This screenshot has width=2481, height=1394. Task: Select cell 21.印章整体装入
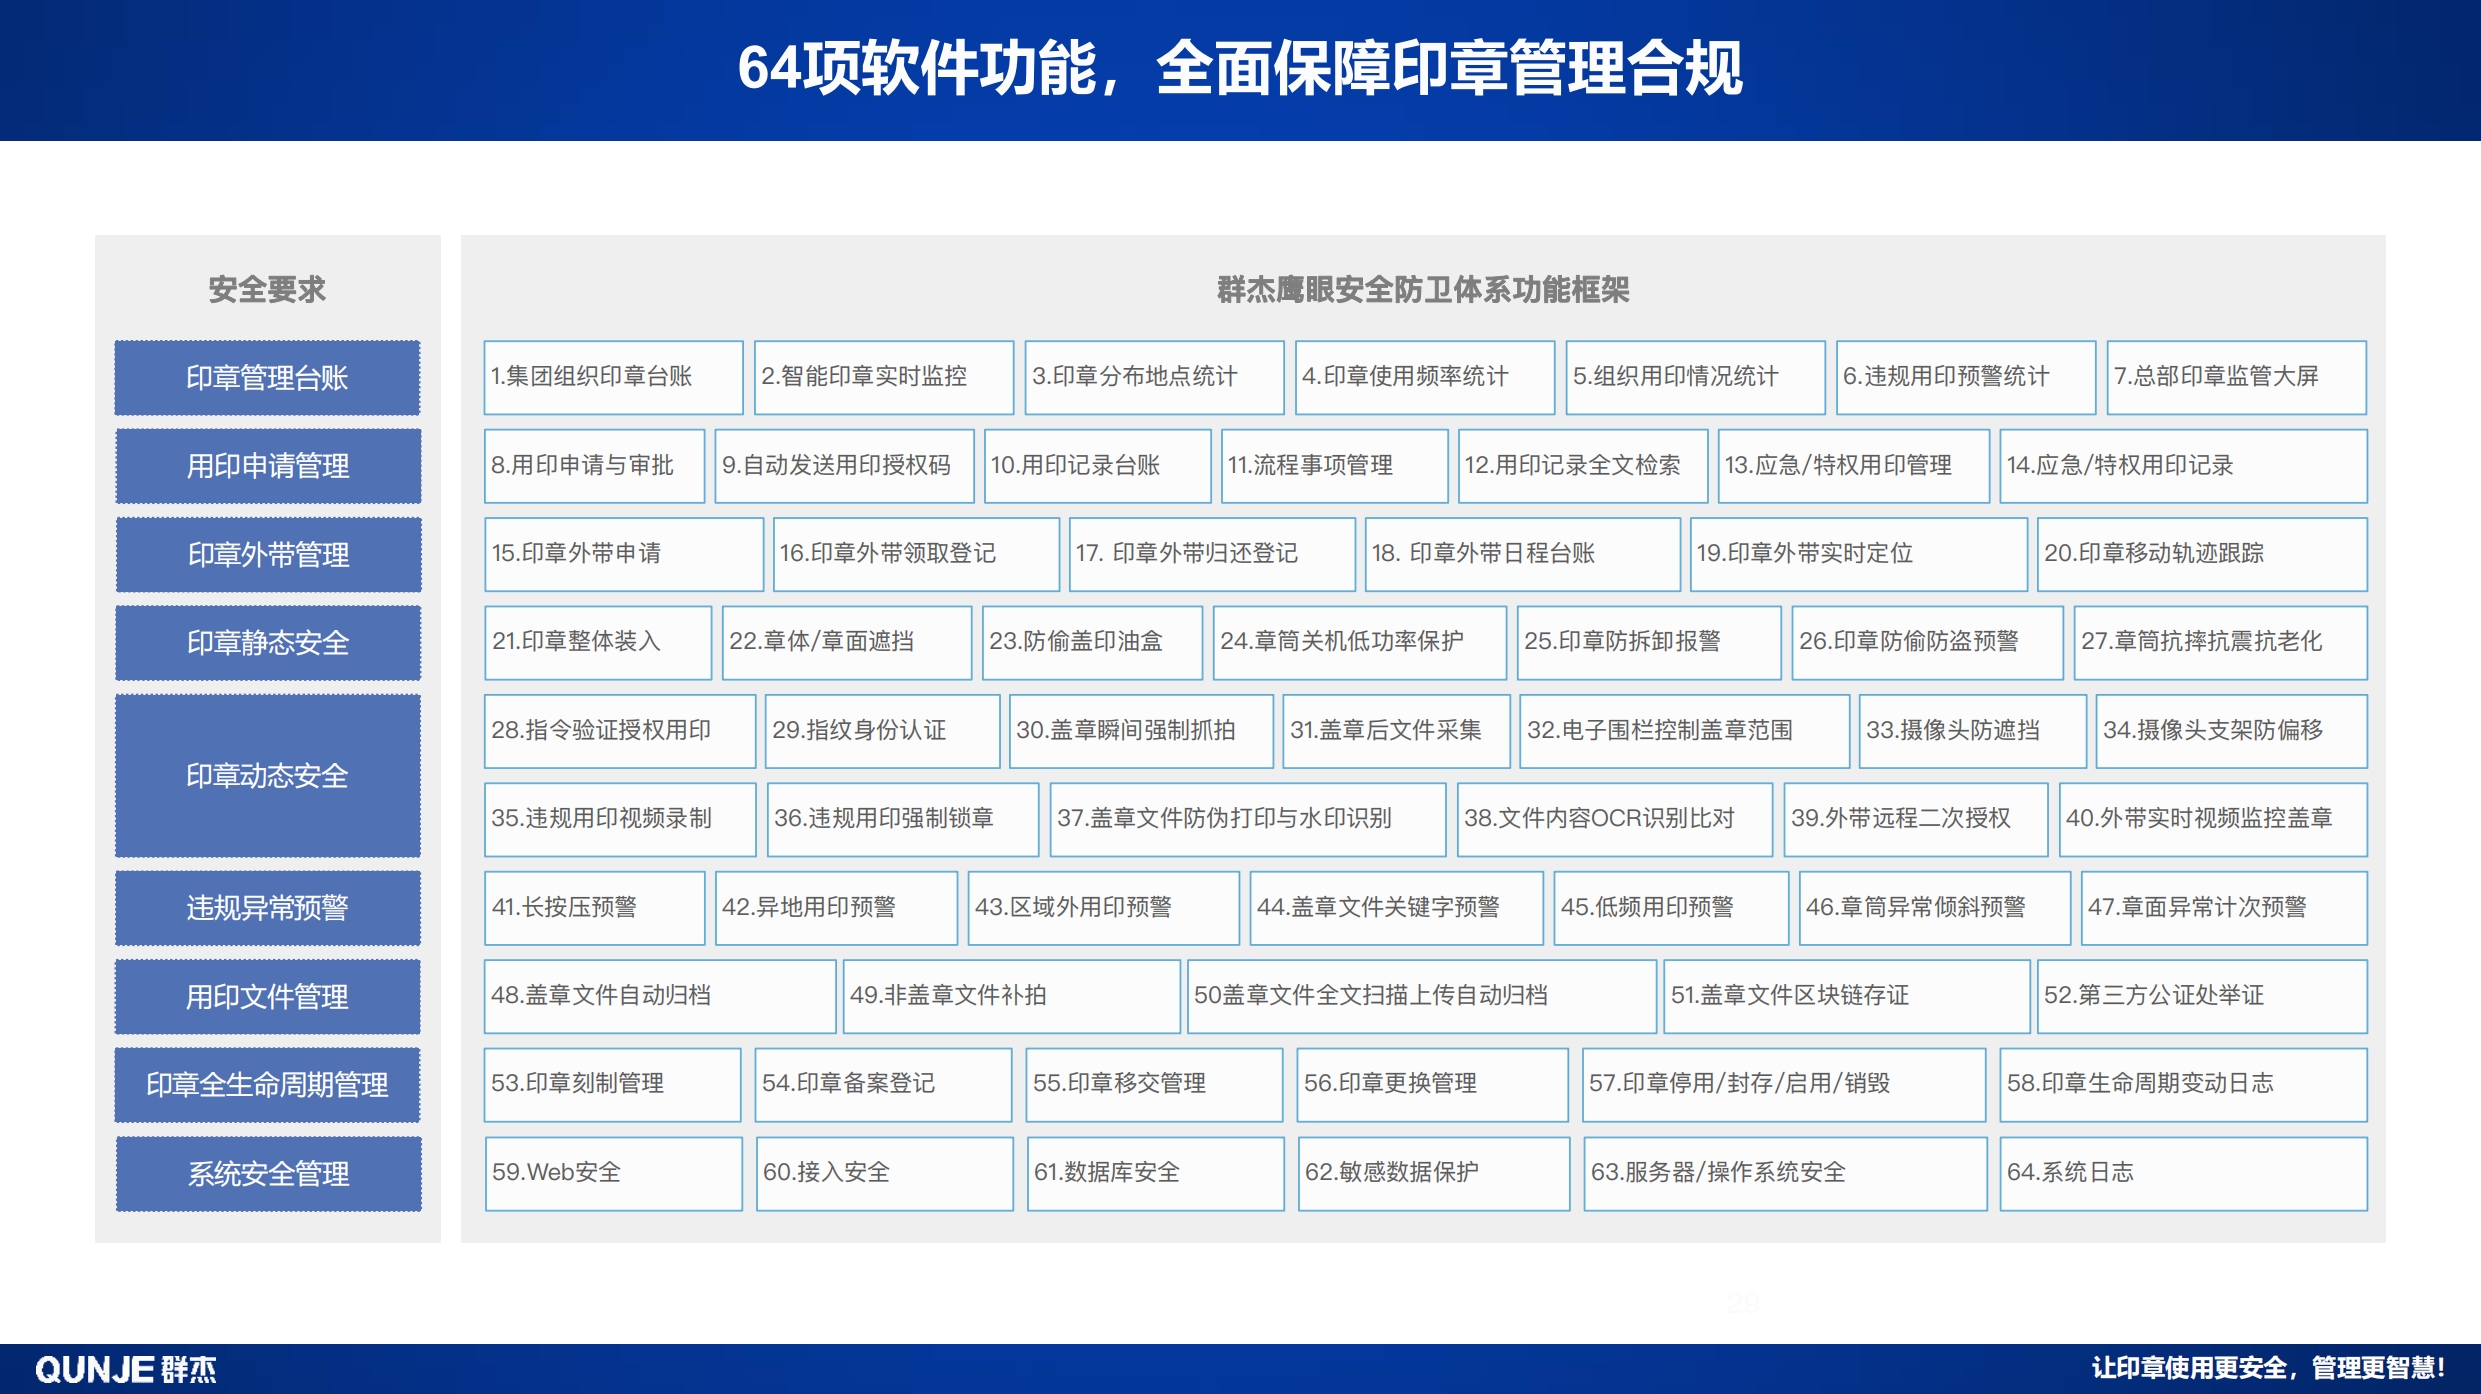[x=598, y=643]
